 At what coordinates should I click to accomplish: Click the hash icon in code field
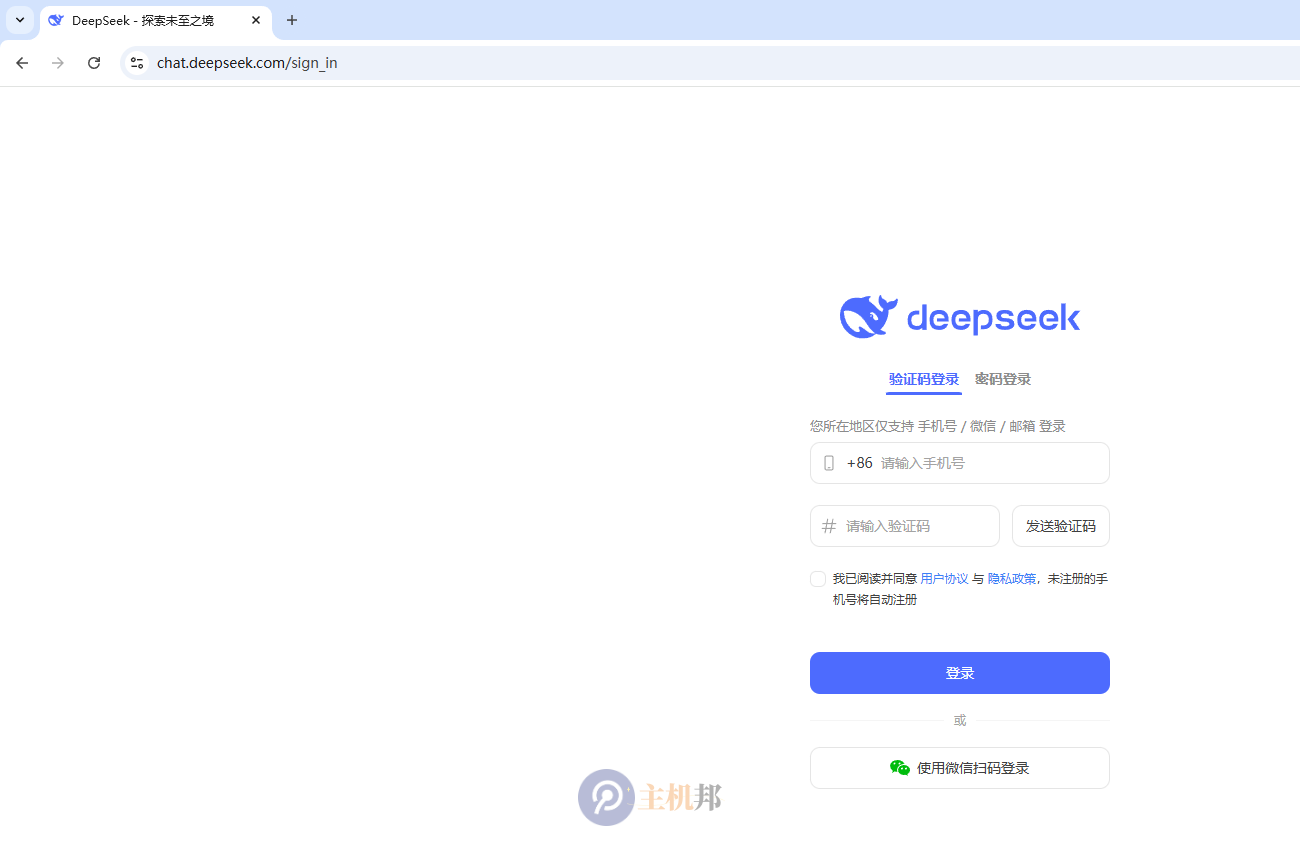pyautogui.click(x=829, y=526)
